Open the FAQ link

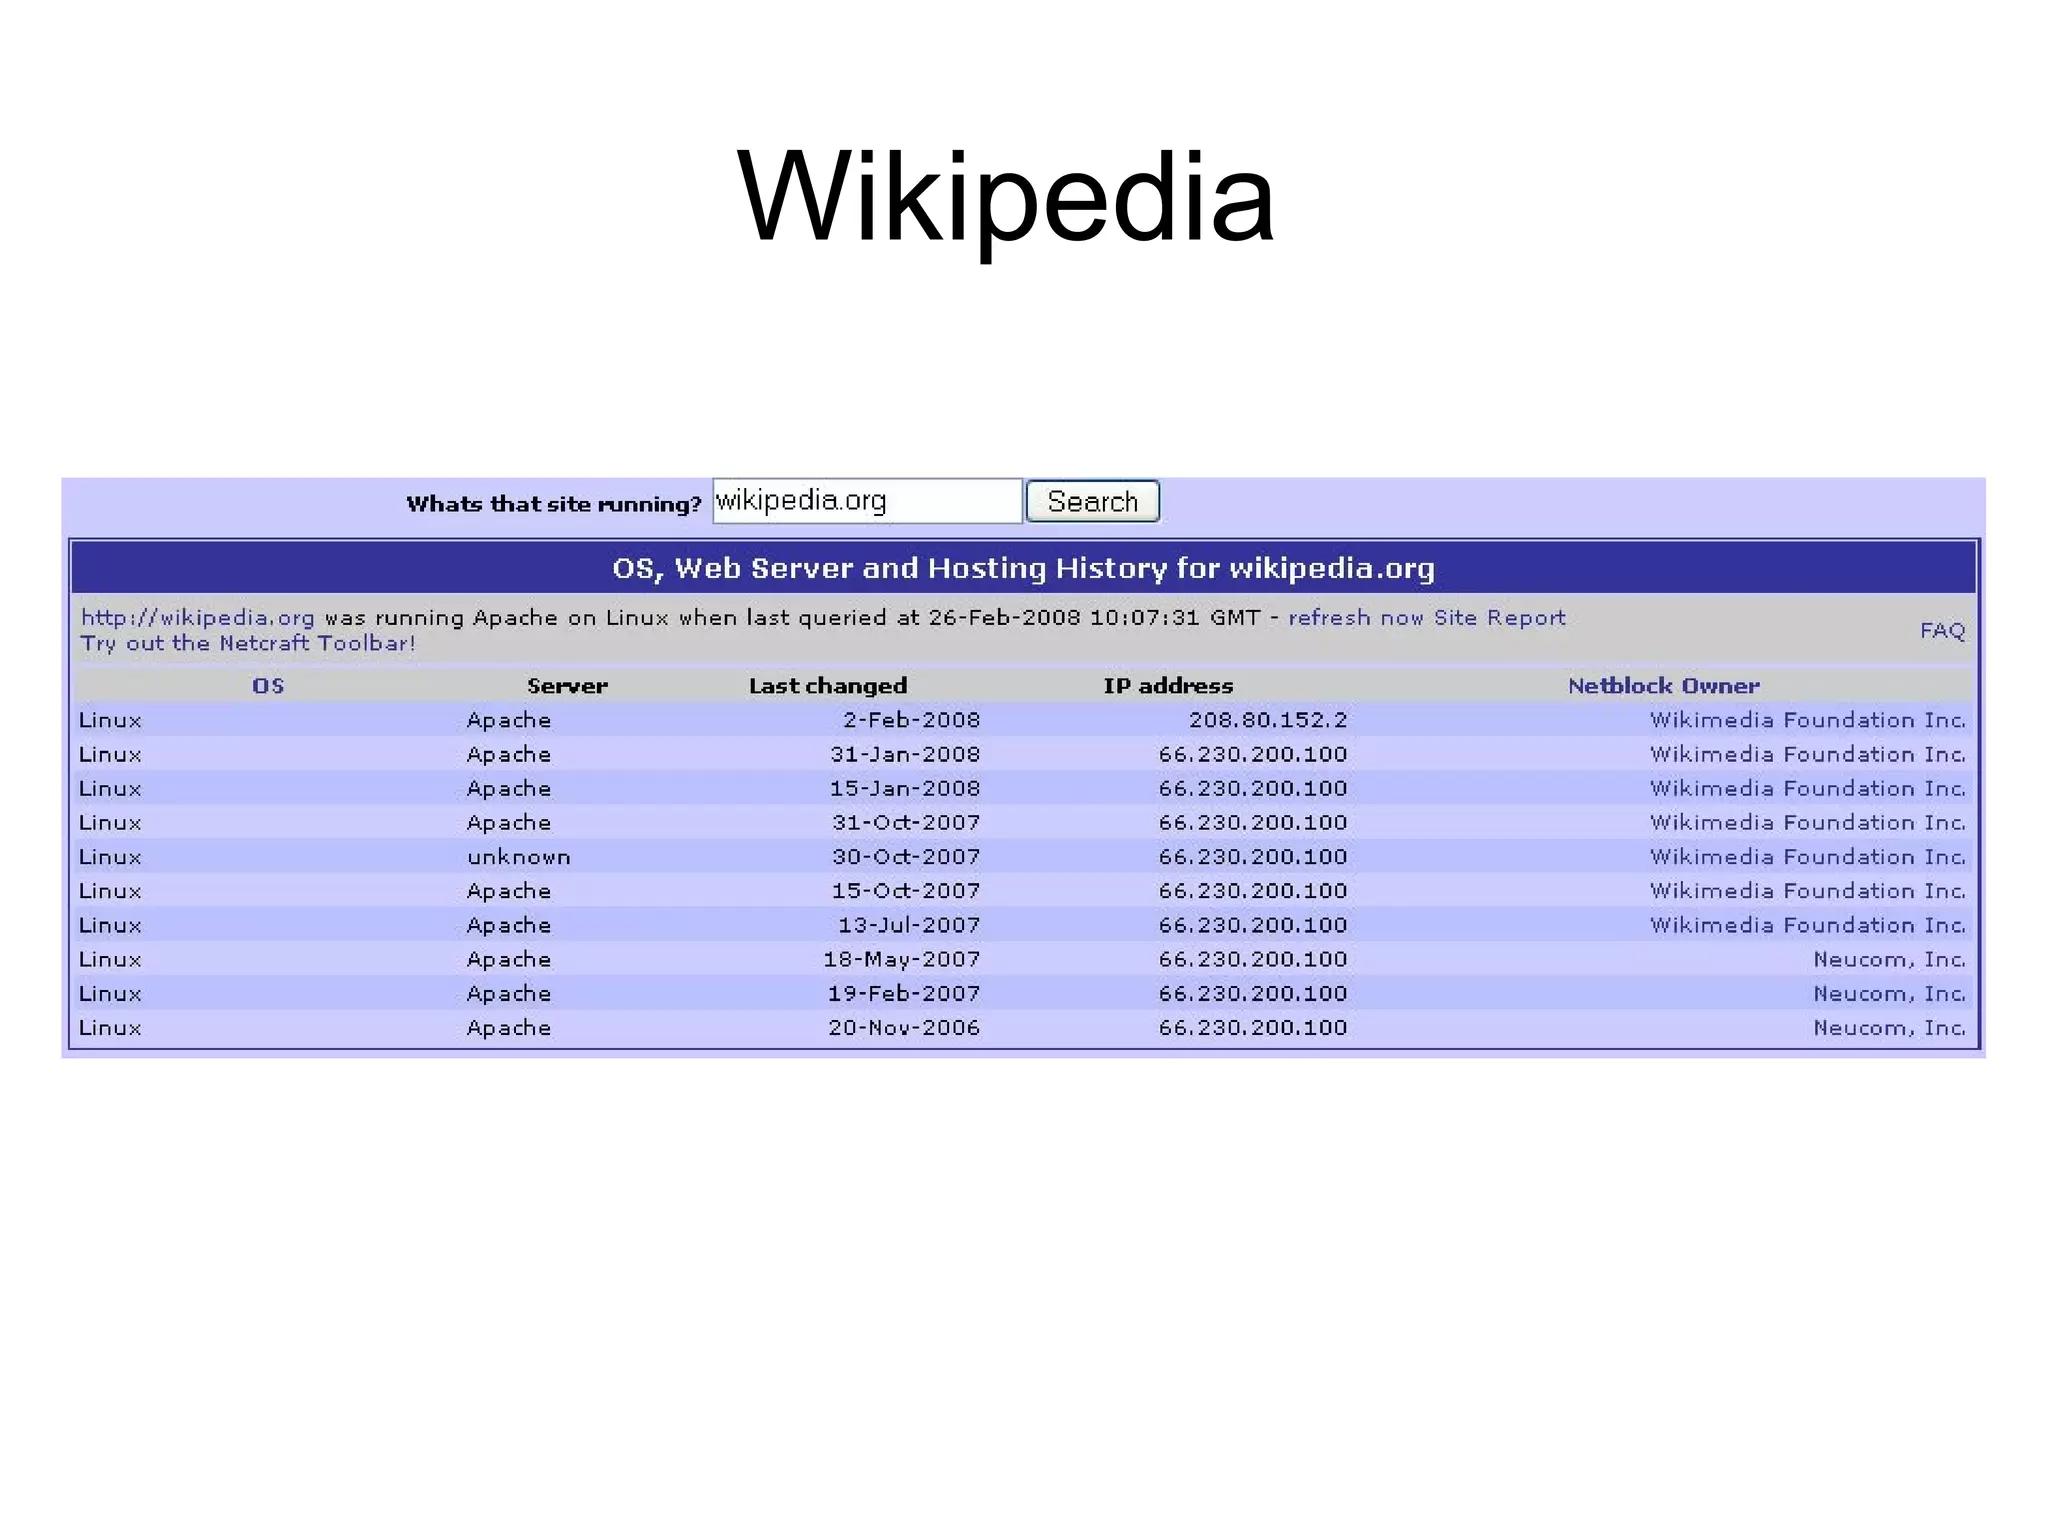point(1942,630)
